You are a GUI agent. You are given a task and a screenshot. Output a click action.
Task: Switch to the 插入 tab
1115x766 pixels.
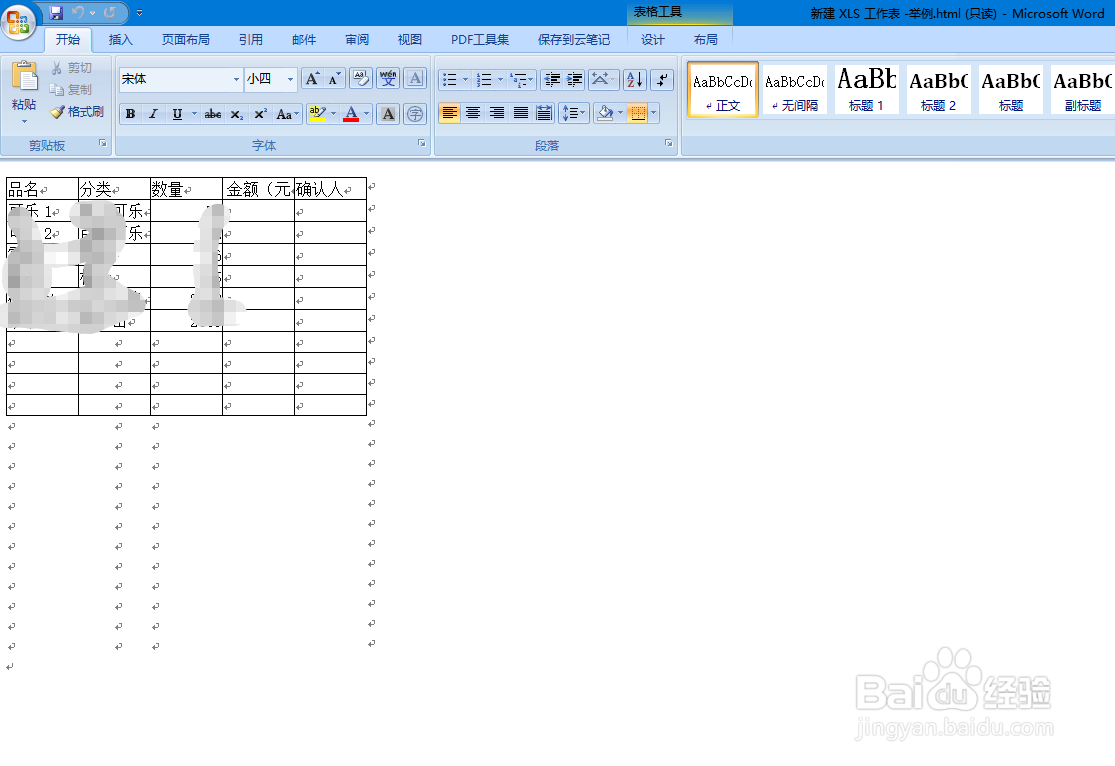pyautogui.click(x=120, y=40)
